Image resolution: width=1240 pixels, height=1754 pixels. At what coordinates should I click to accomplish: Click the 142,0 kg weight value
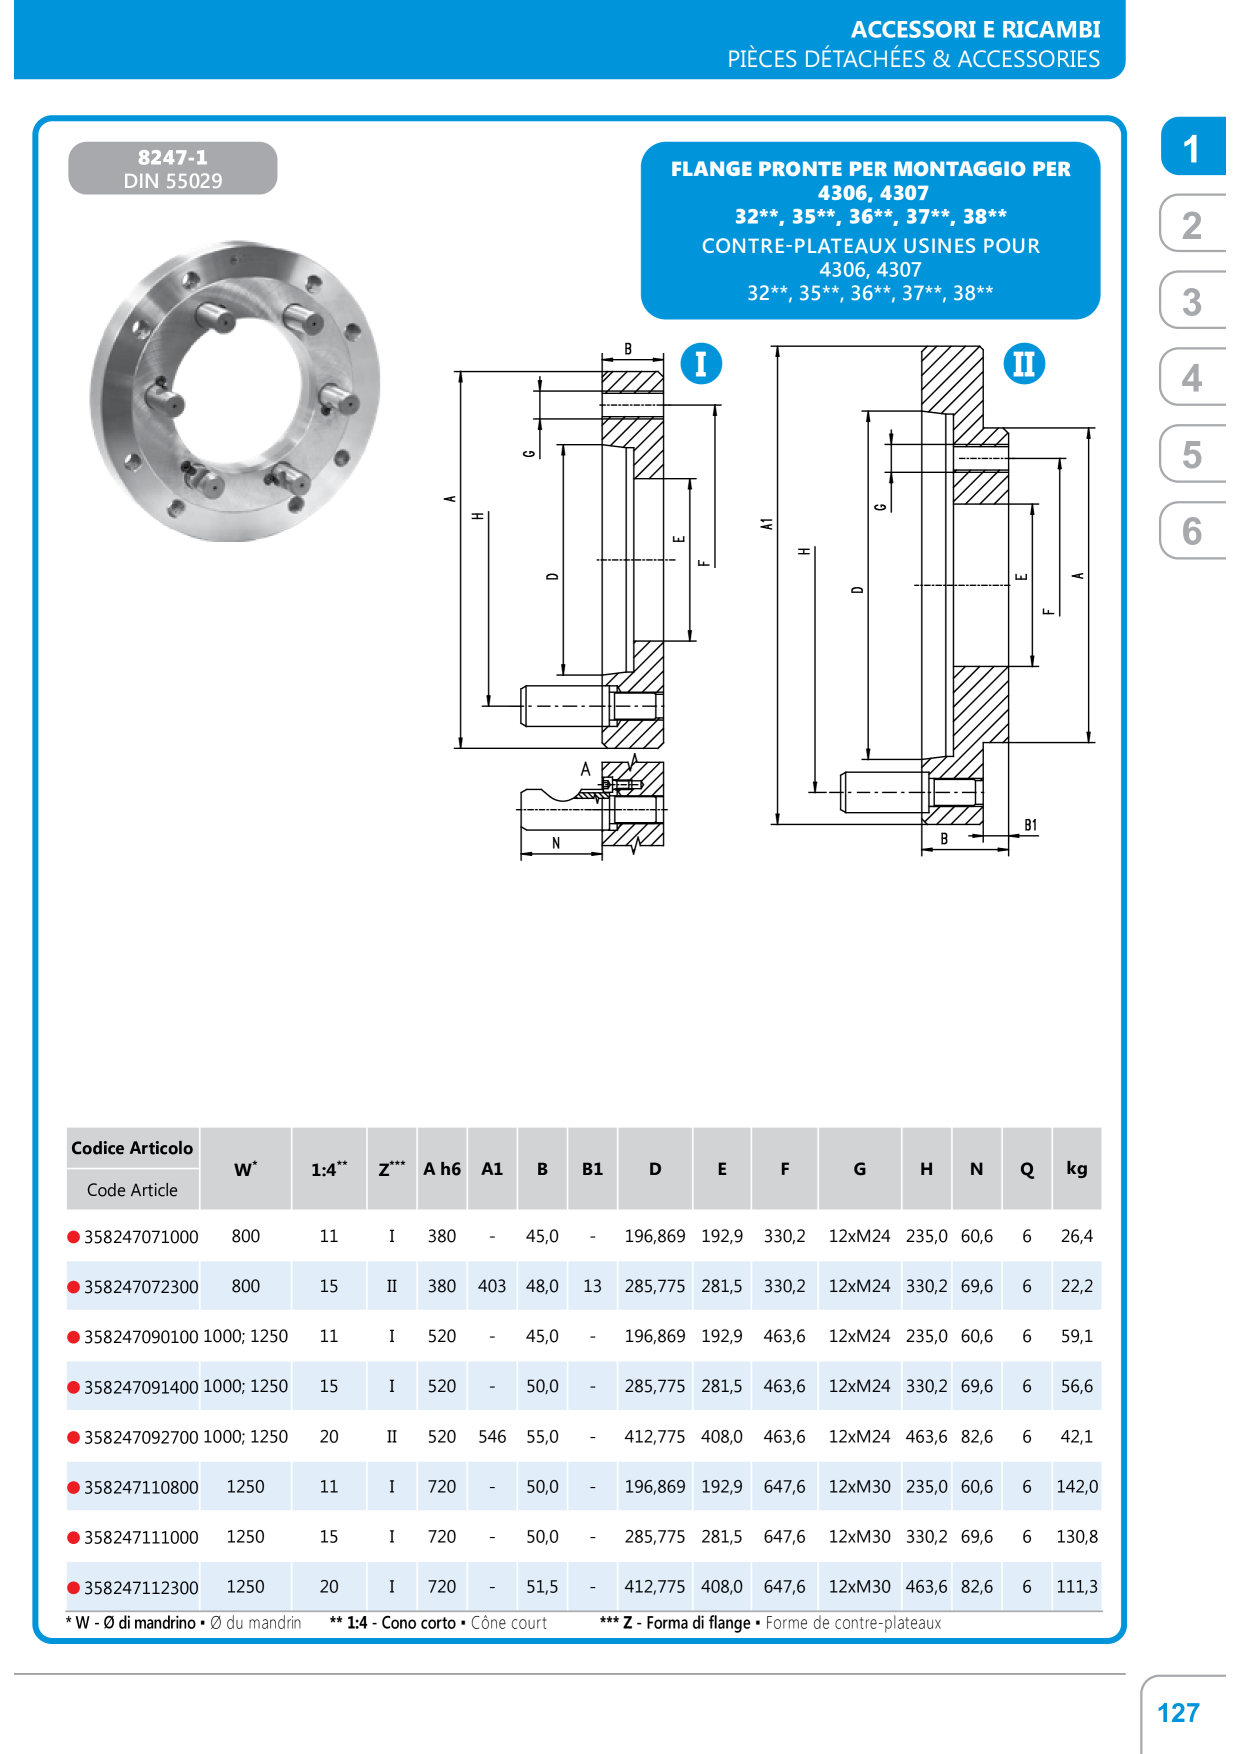(1077, 1486)
